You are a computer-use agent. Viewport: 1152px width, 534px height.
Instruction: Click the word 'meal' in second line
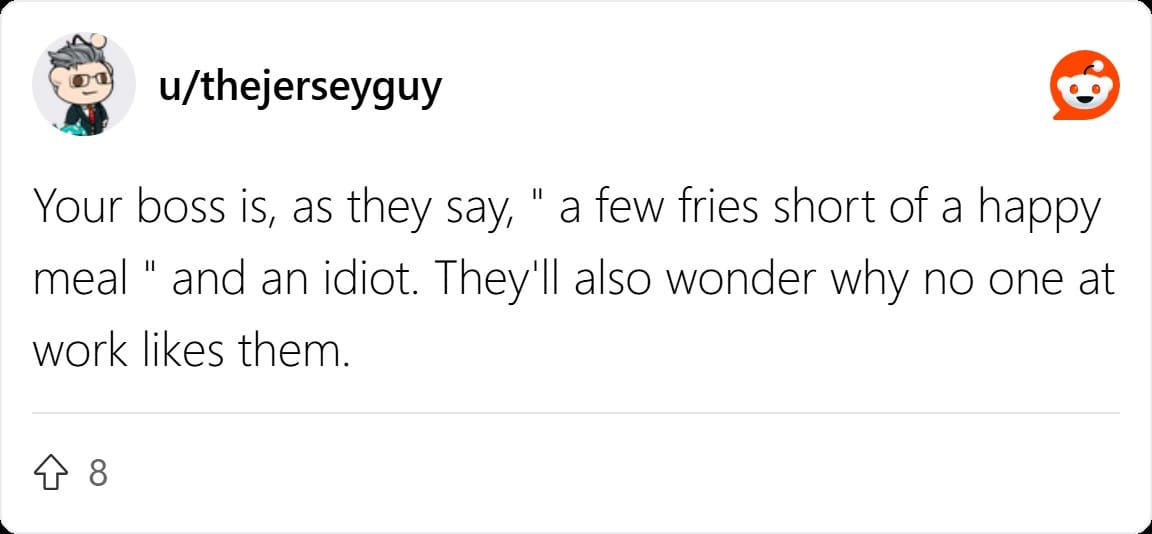pos(81,281)
